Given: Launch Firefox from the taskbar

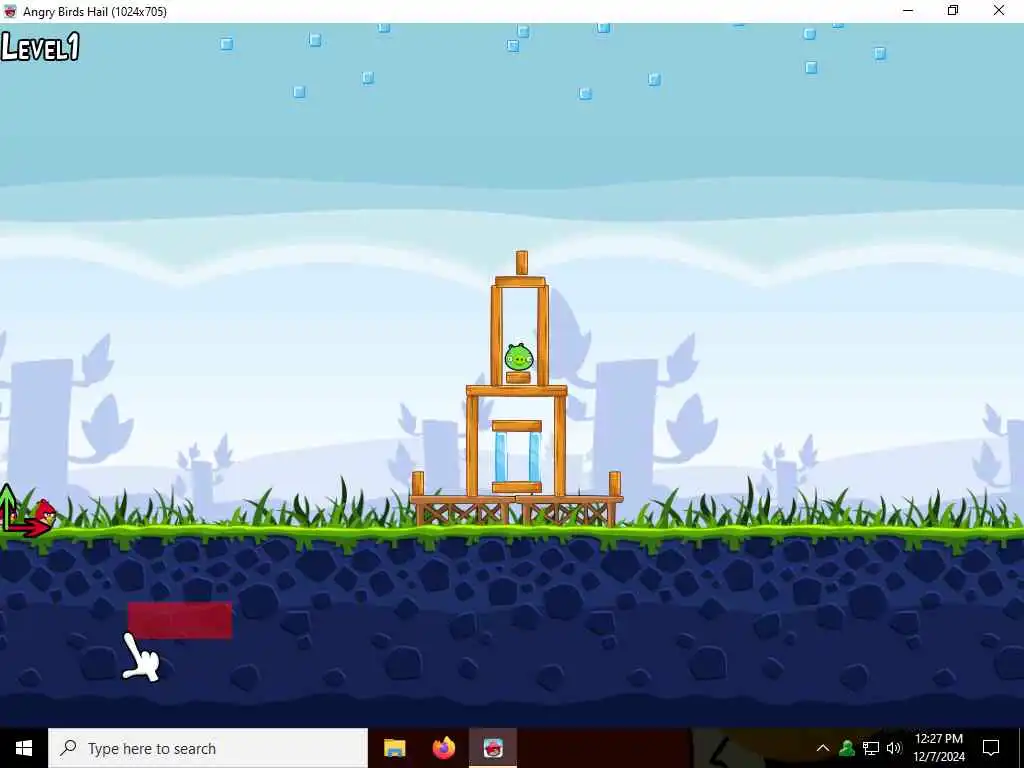Looking at the screenshot, I should [444, 748].
